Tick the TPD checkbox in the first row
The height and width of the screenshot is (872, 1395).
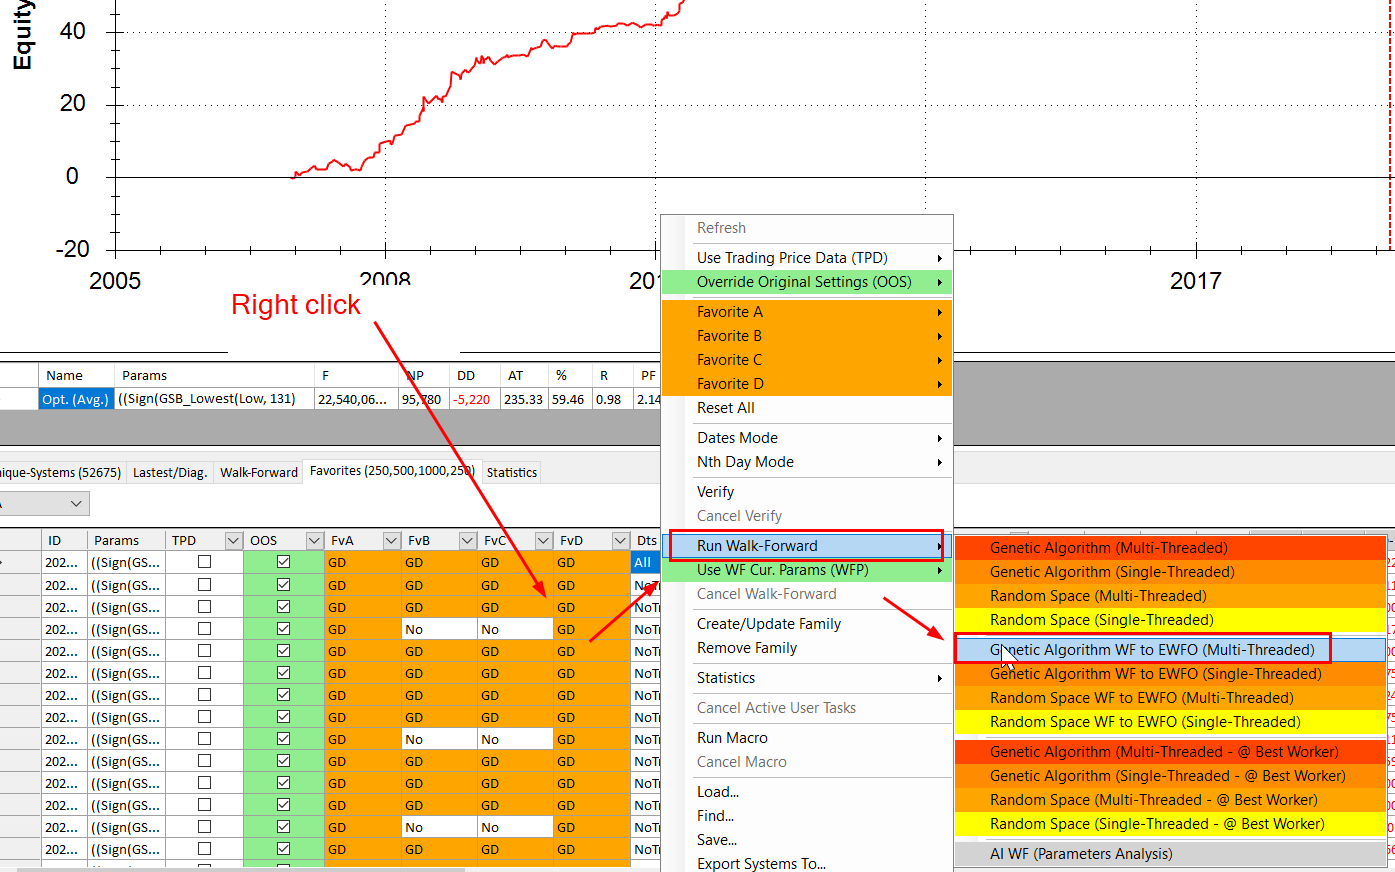tap(205, 562)
